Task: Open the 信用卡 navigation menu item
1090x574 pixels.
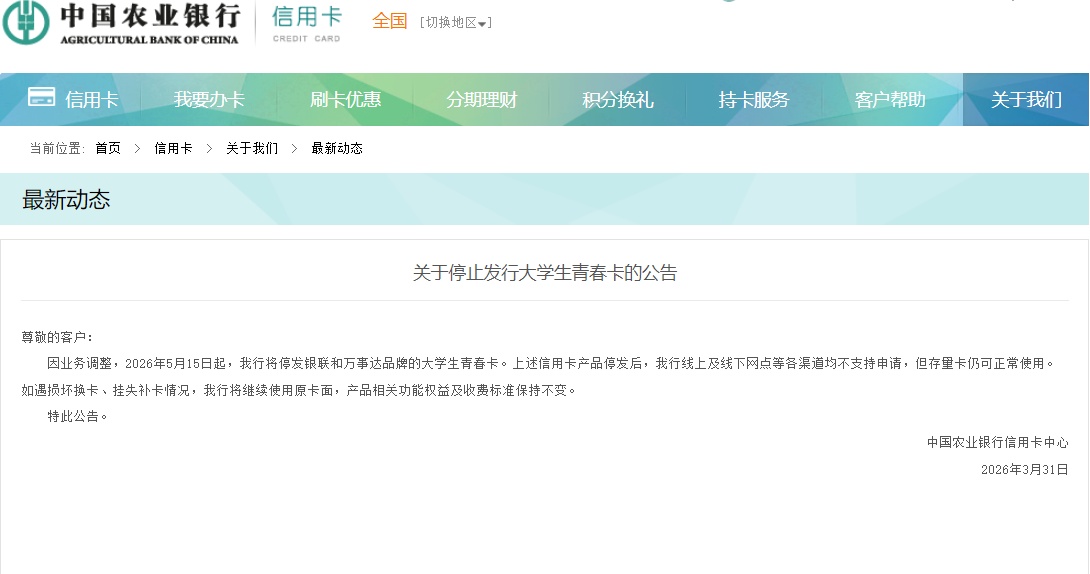Action: click(x=91, y=100)
